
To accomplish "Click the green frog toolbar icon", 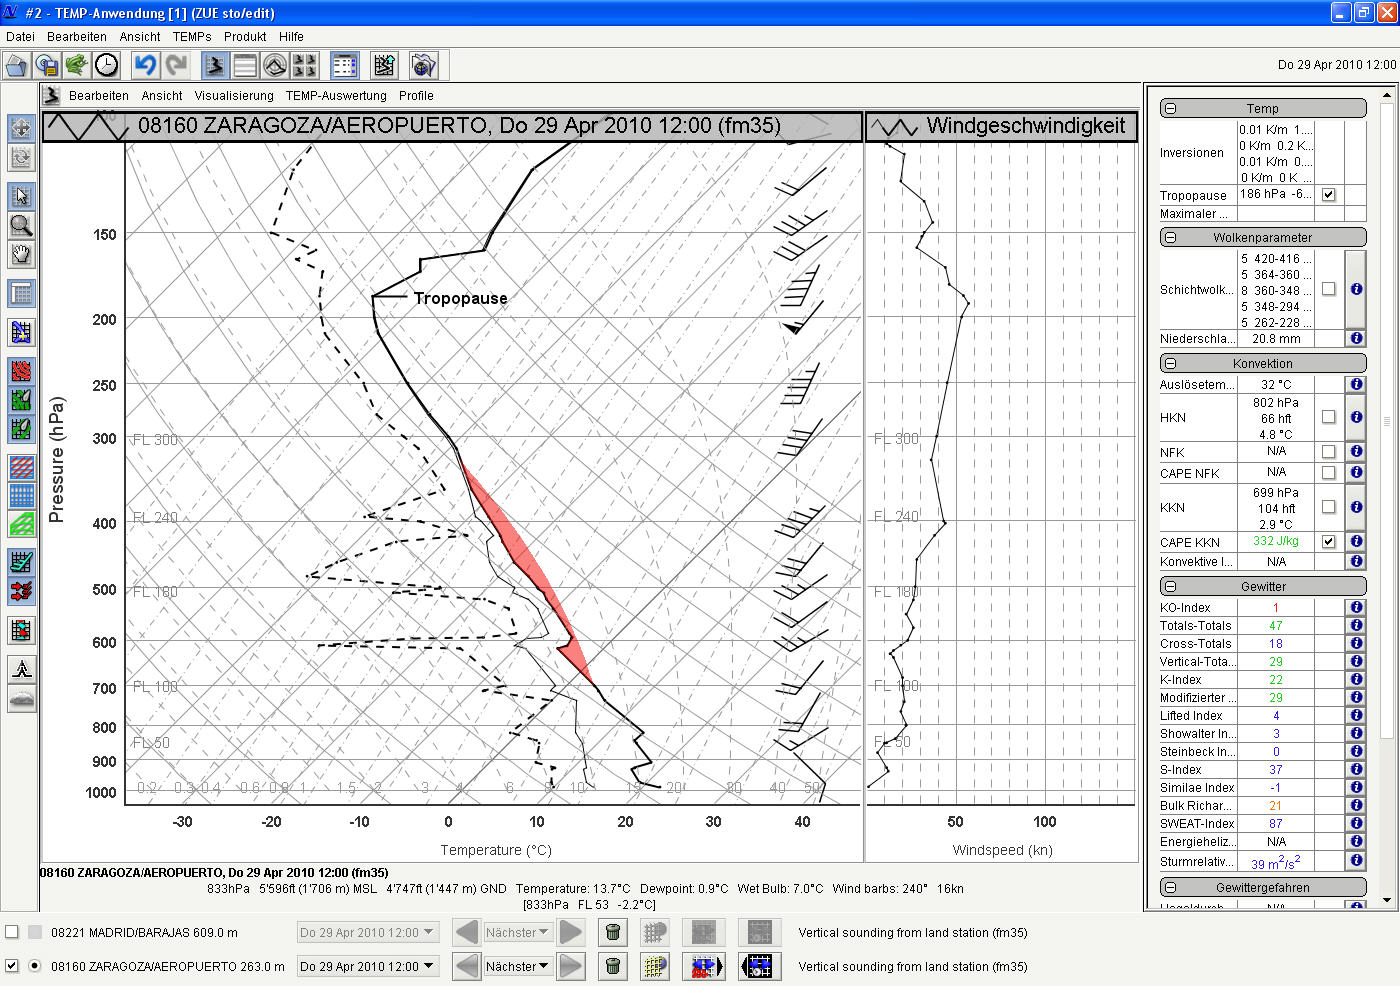I will tap(76, 66).
